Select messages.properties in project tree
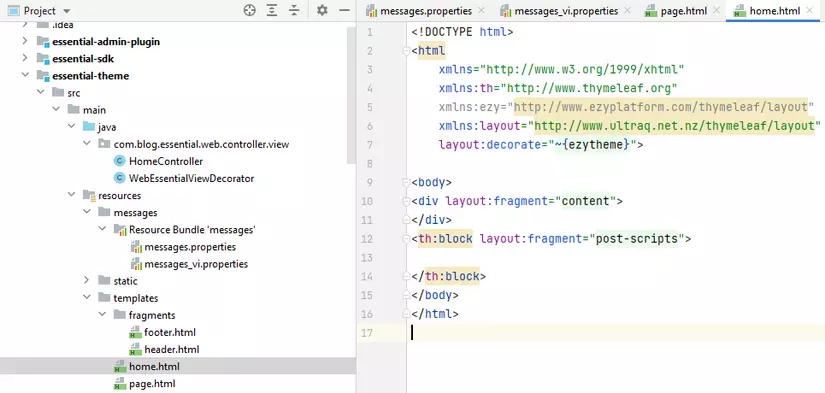Viewport: 825px width, 393px height. coord(190,247)
